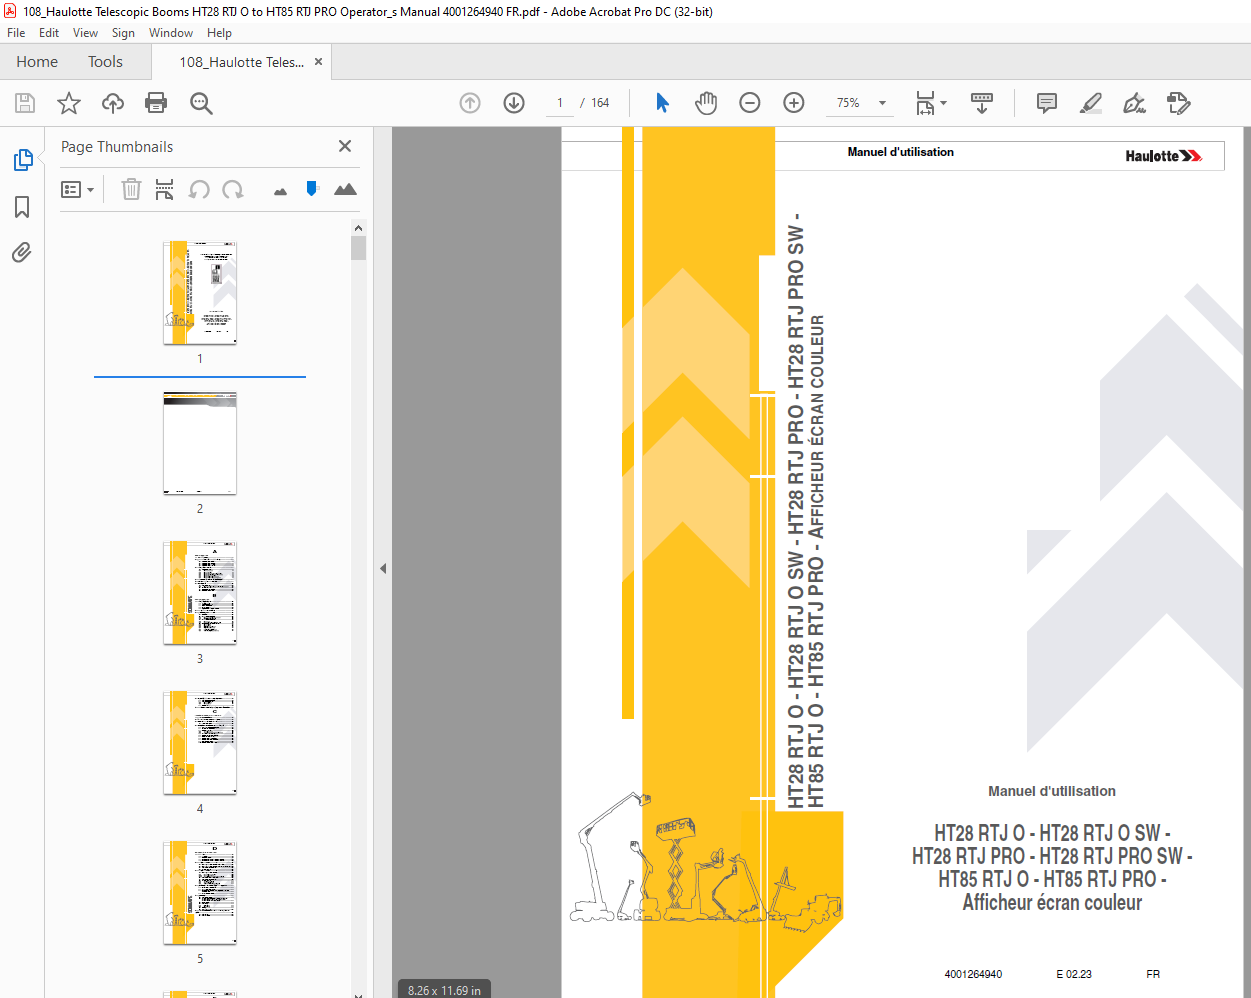Open the Edit menu

click(x=49, y=33)
